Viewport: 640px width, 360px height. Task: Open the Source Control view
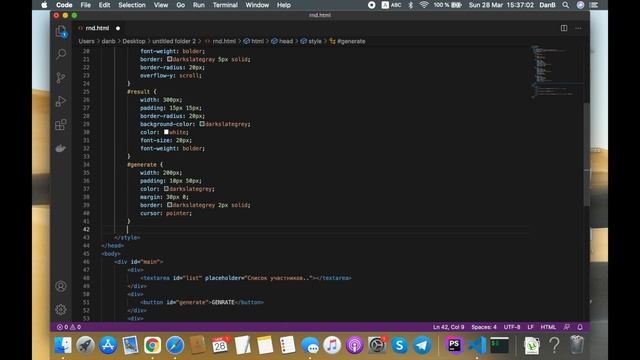click(x=61, y=78)
